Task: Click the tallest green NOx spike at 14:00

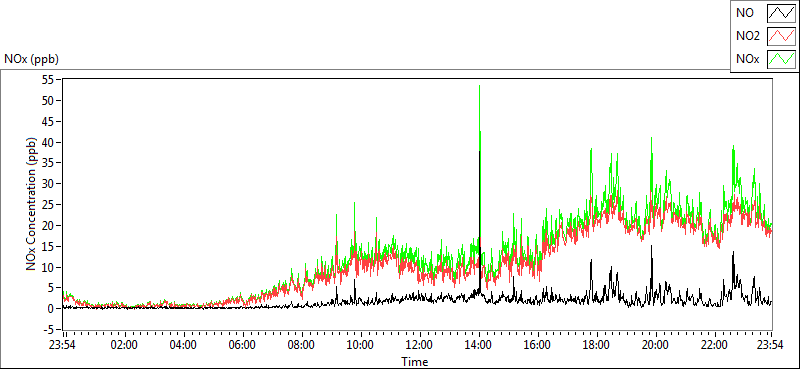Action: (x=480, y=87)
